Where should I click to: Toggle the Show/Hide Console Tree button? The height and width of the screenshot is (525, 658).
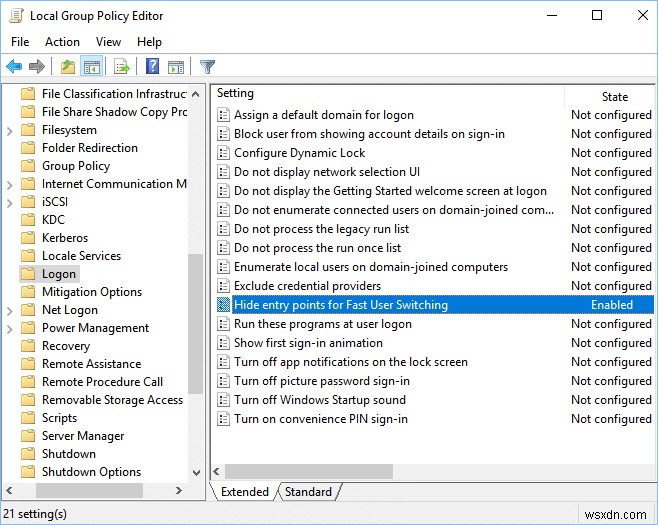click(x=91, y=67)
